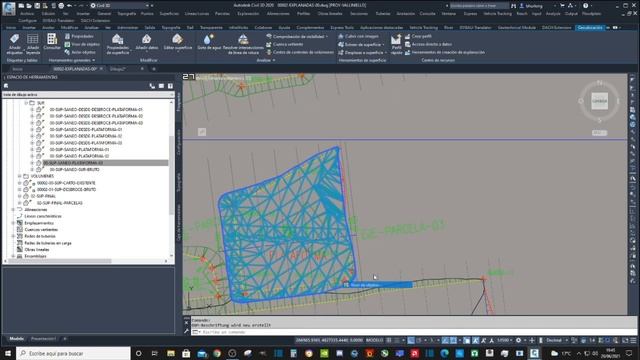Expand 00-SUP-SANEO-DESDE-DESBROCE-PLATAFORMA-01 tree node

click(x=32, y=109)
